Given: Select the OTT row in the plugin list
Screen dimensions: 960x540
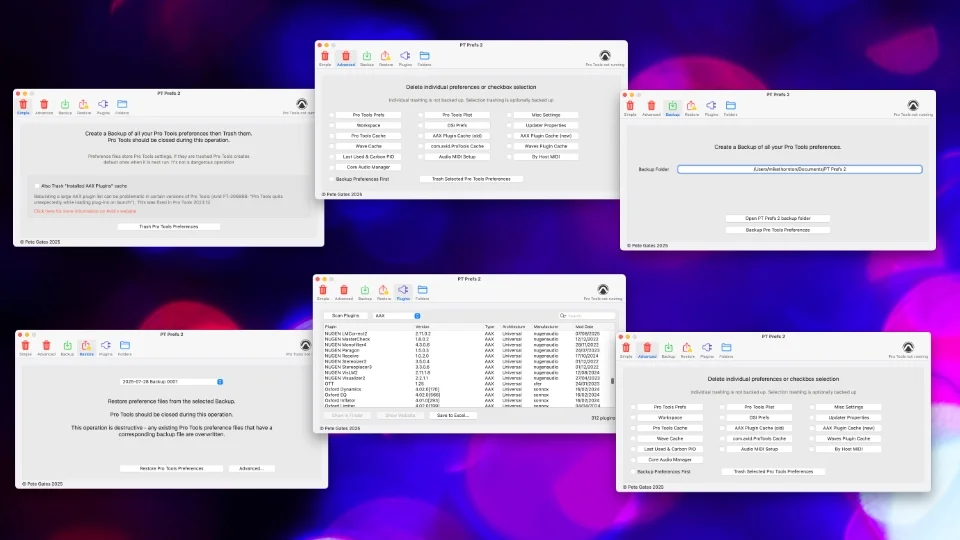Looking at the screenshot, I should [468, 384].
